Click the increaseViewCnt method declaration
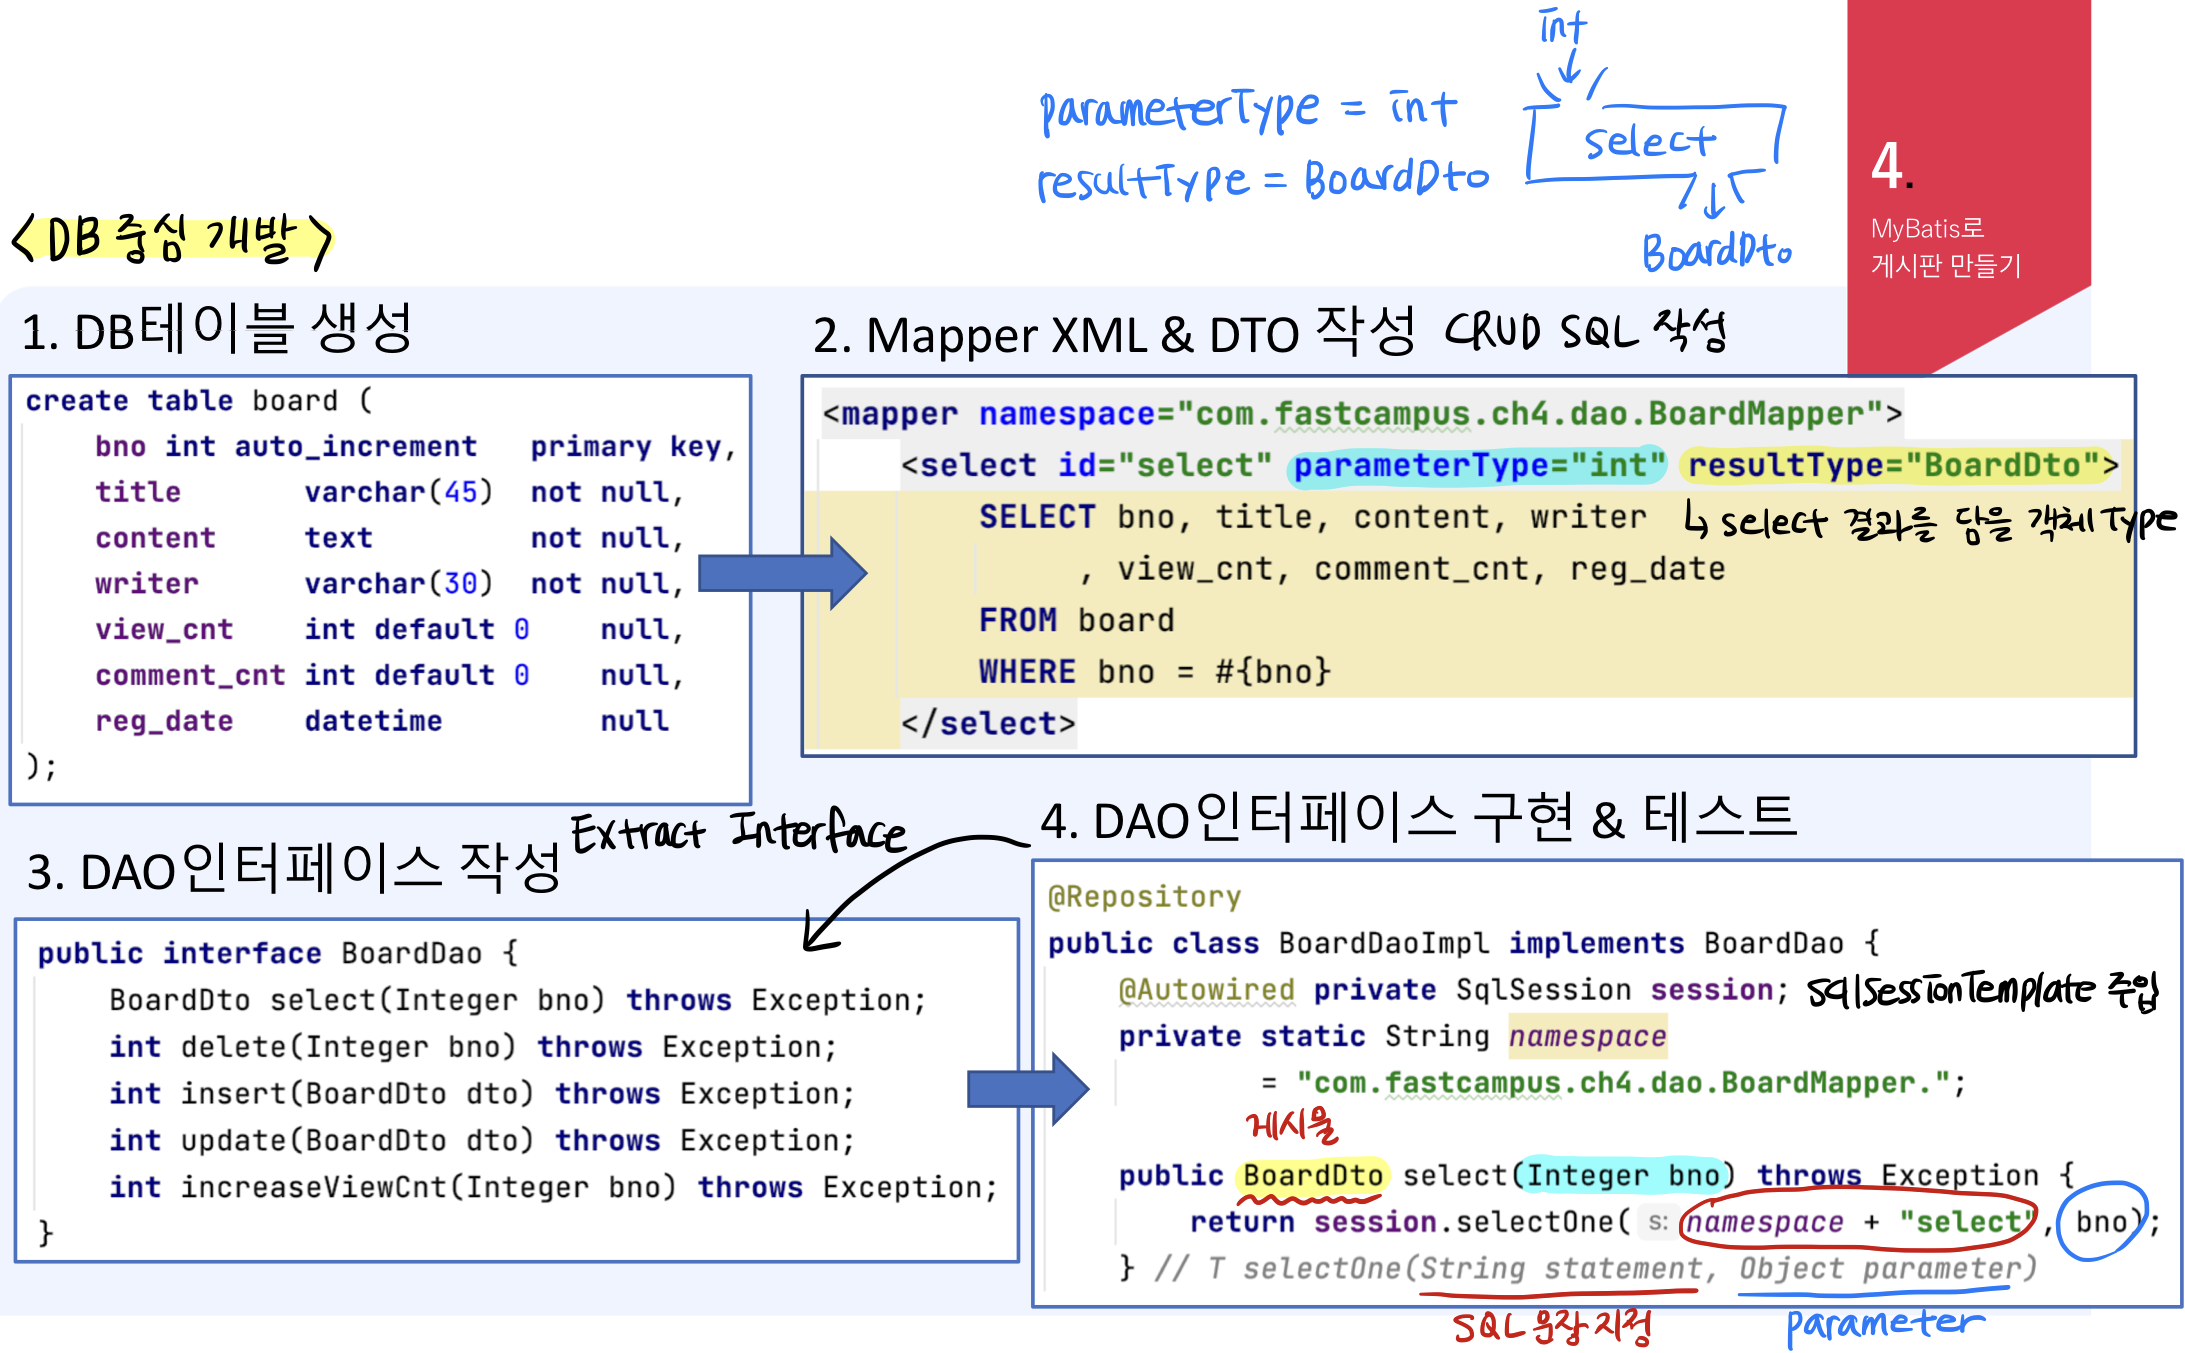Screen dimensions: 2185x1353 (552, 1187)
